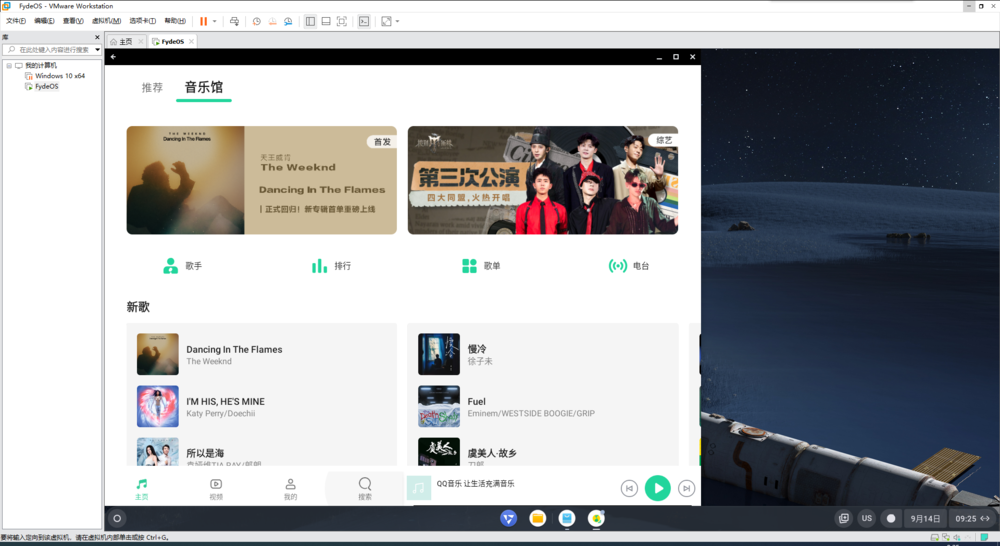Click the 虞美人·故乡 song title
The image size is (1000, 546).
(x=492, y=453)
